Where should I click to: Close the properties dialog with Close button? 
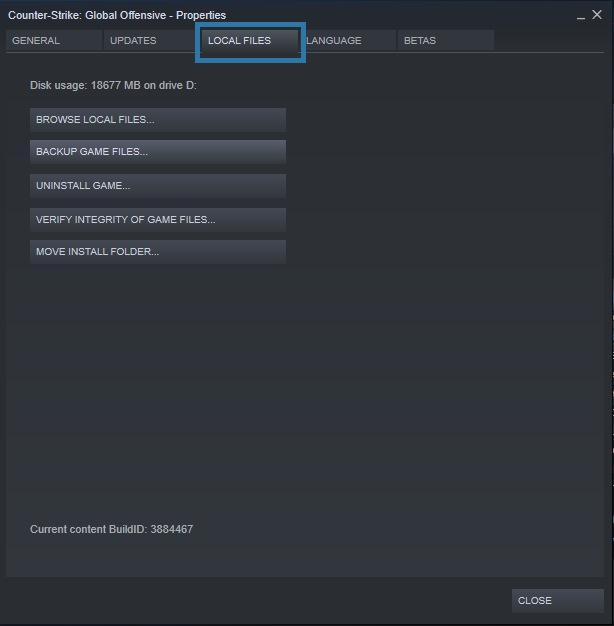tap(558, 601)
